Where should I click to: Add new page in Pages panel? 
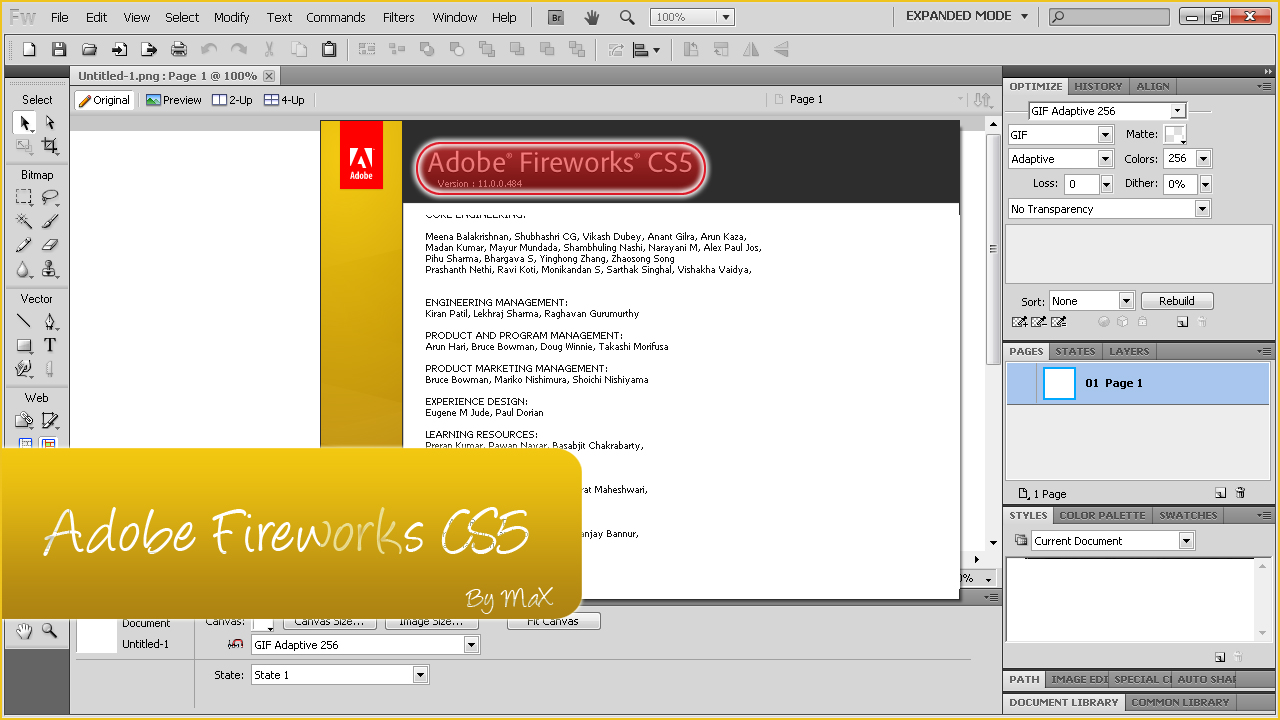pyautogui.click(x=1221, y=493)
